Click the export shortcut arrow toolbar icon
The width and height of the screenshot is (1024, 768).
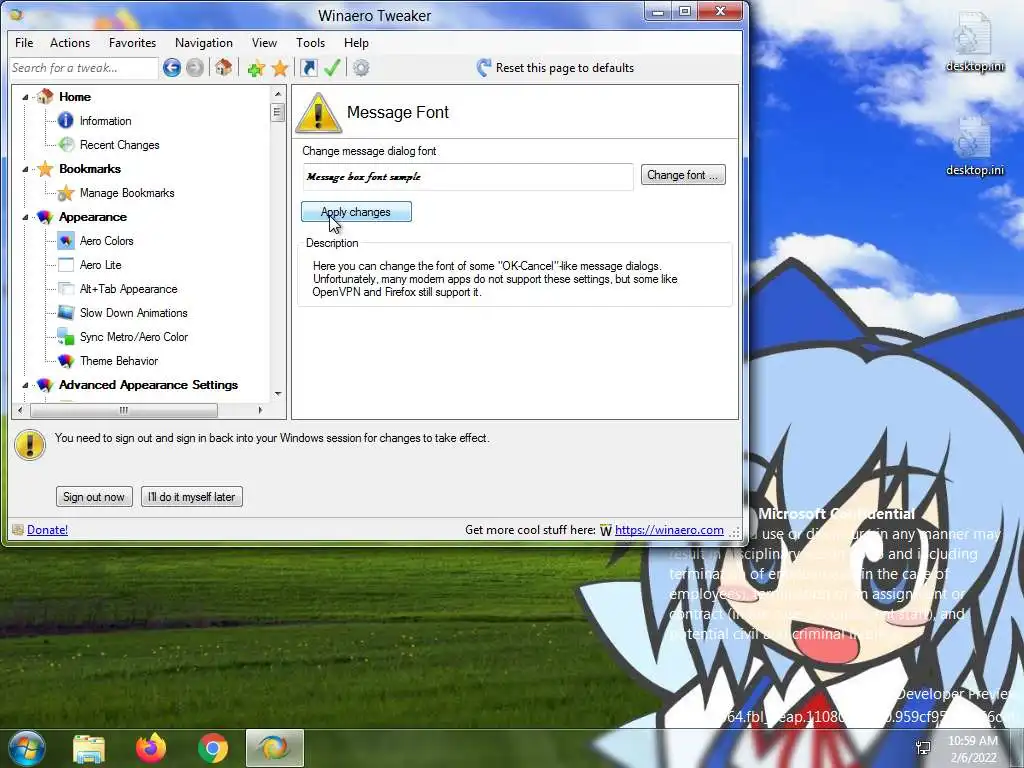click(x=309, y=67)
